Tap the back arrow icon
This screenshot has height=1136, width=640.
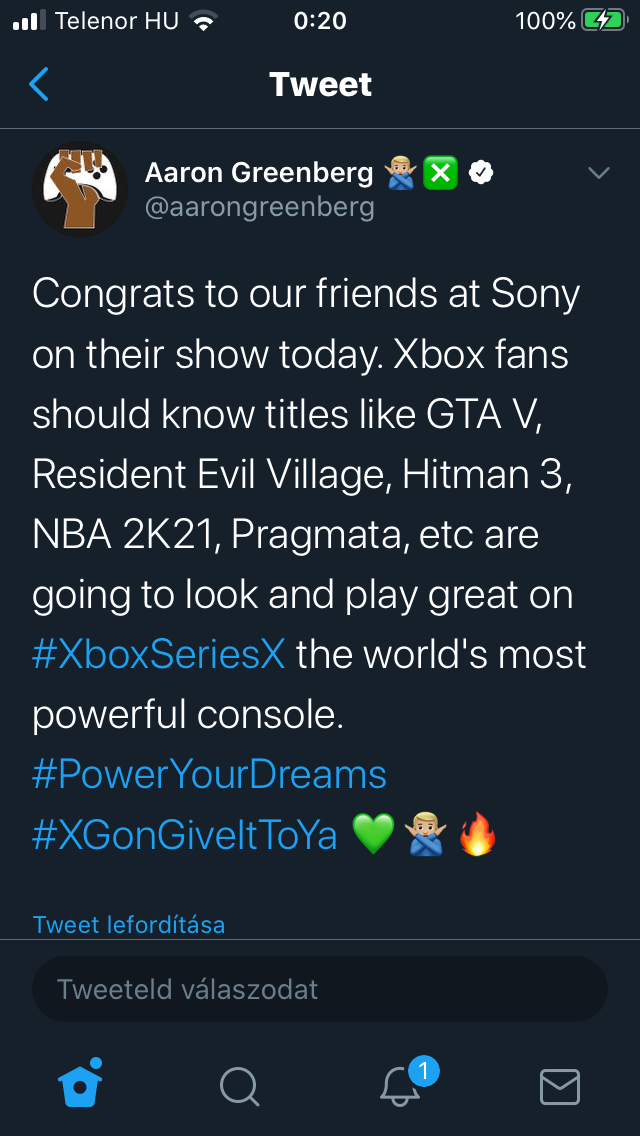tap(39, 84)
